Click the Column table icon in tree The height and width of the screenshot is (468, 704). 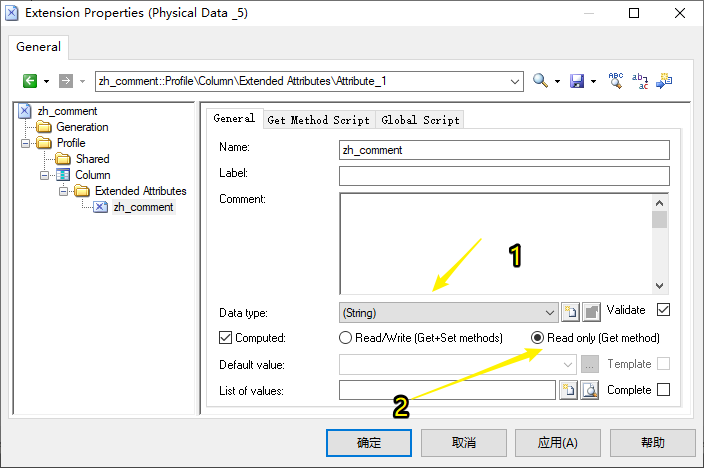63,175
